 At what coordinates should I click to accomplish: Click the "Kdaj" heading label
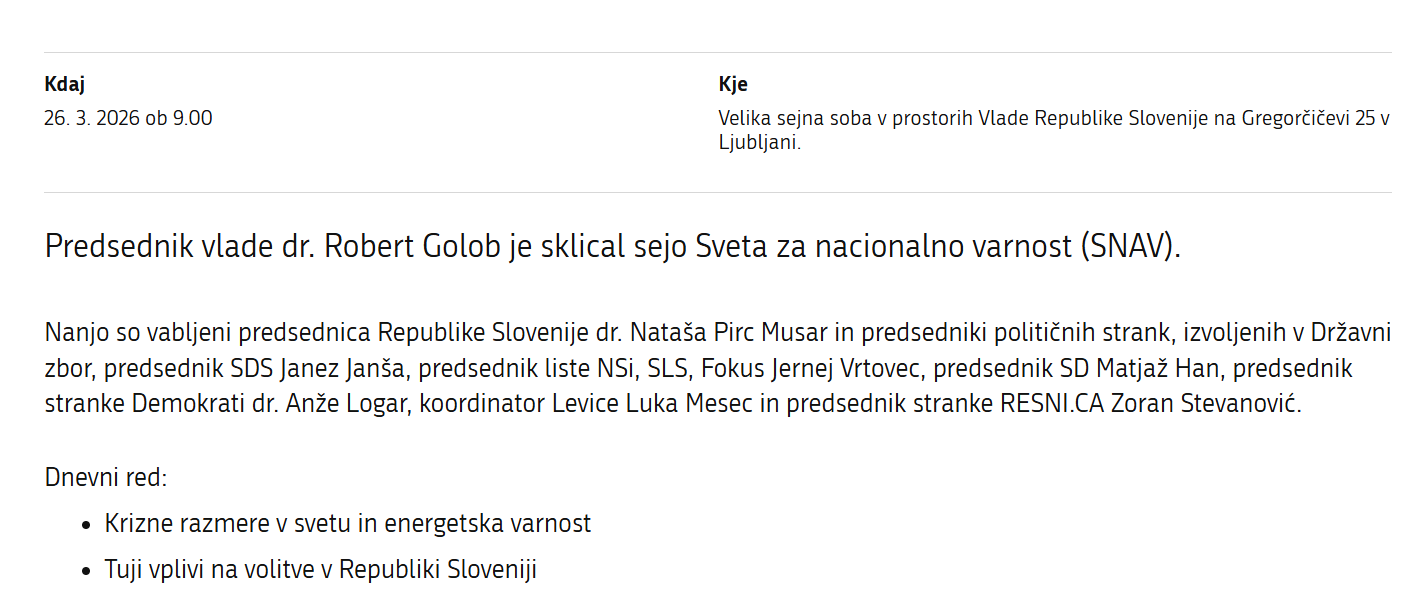coord(64,84)
